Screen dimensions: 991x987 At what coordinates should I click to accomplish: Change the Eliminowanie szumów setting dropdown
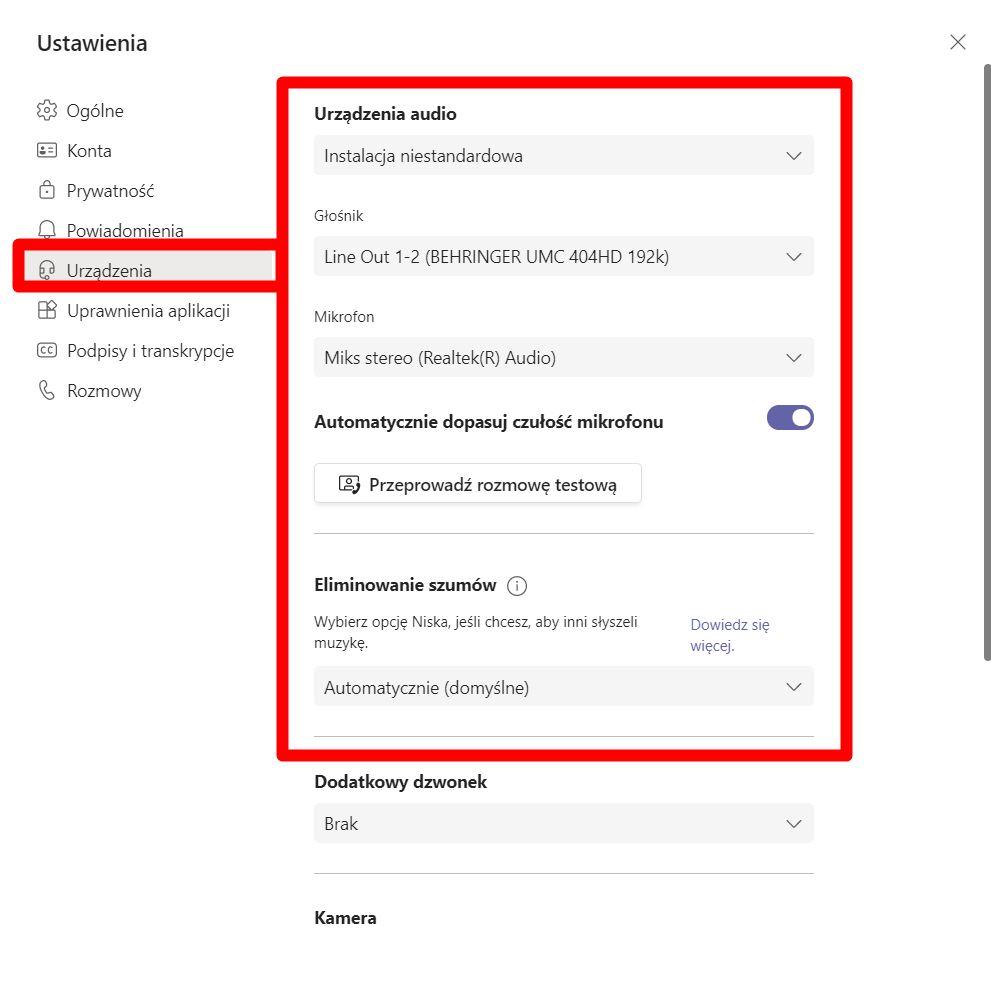point(564,687)
